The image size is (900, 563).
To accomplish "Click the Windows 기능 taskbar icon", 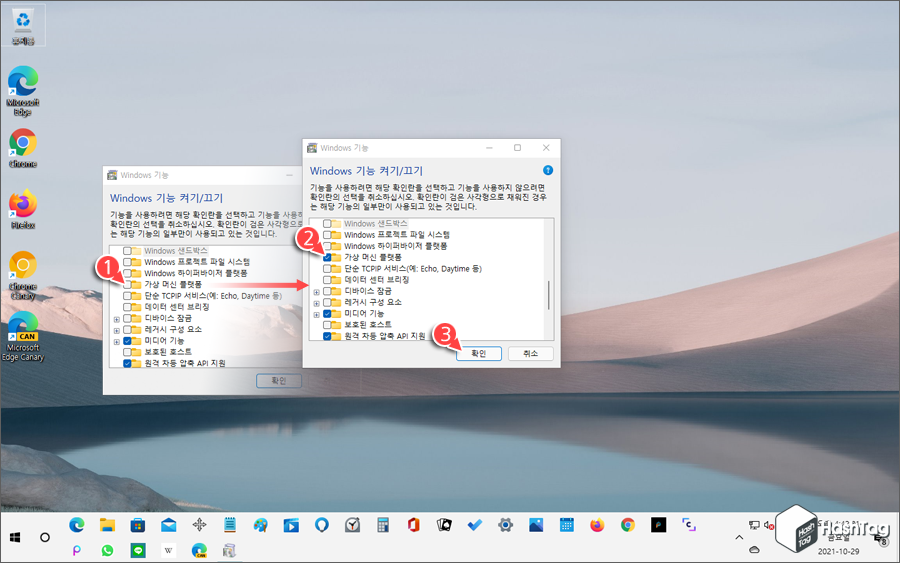I will coord(230,550).
